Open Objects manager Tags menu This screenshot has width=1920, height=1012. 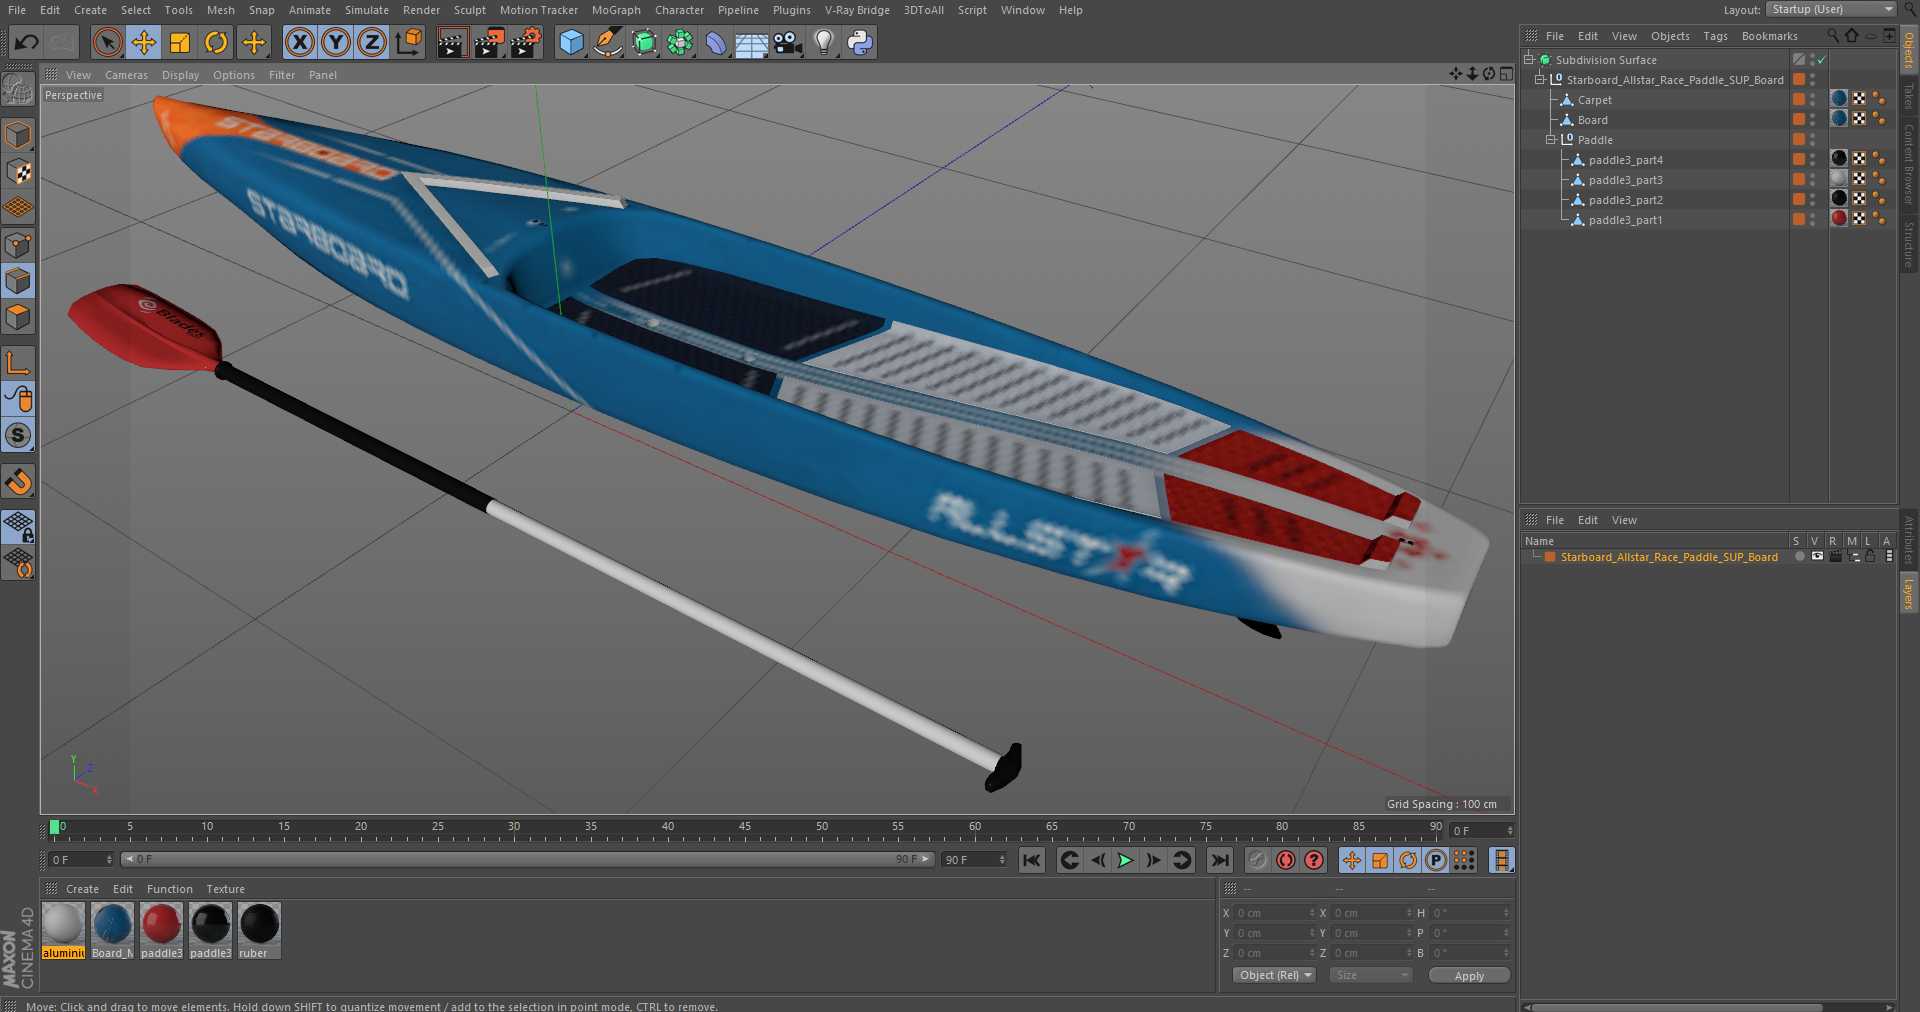click(1715, 36)
